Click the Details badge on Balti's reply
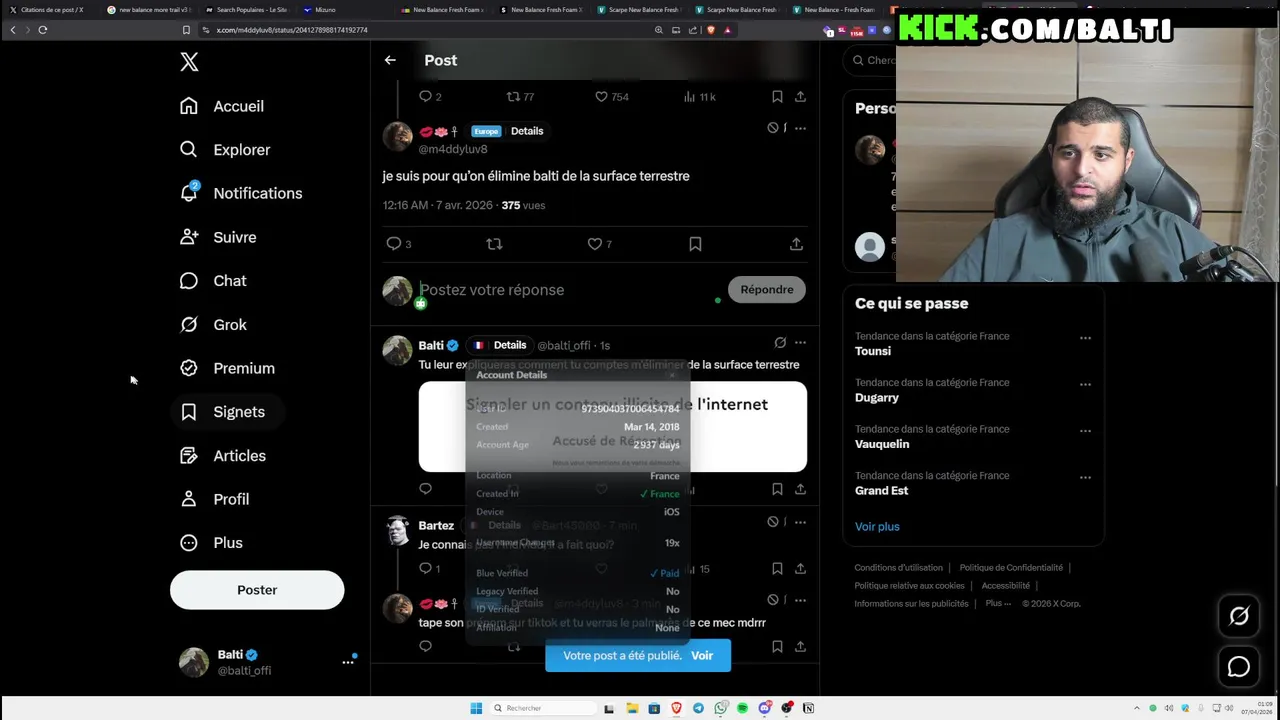 [510, 345]
